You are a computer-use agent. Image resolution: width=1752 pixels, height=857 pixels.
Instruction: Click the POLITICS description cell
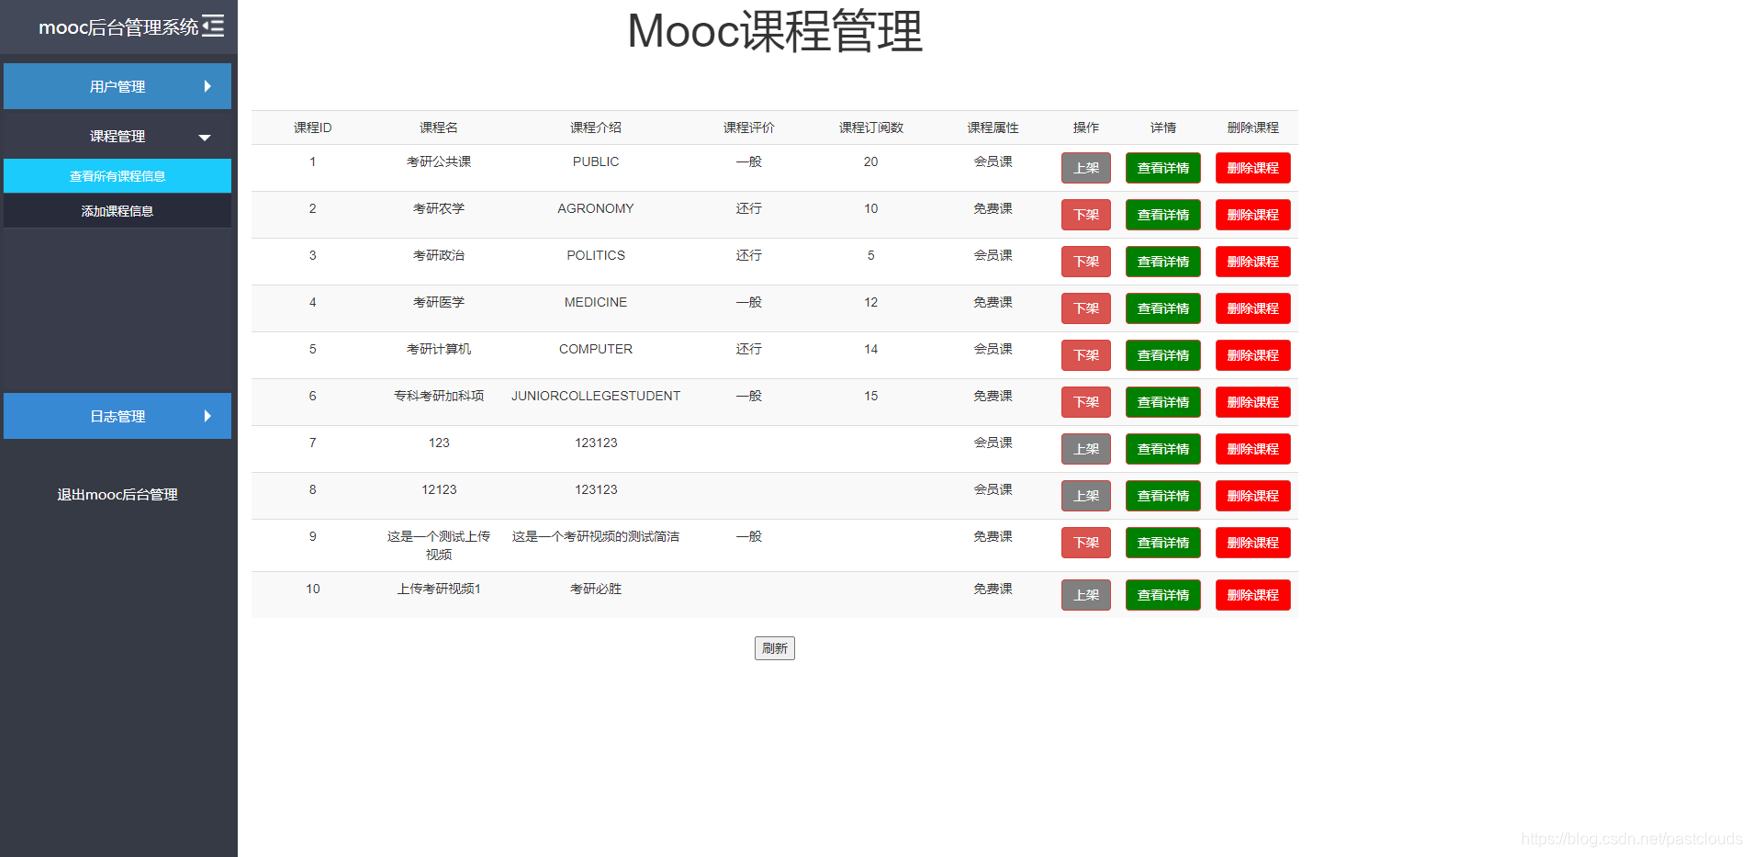click(x=596, y=256)
